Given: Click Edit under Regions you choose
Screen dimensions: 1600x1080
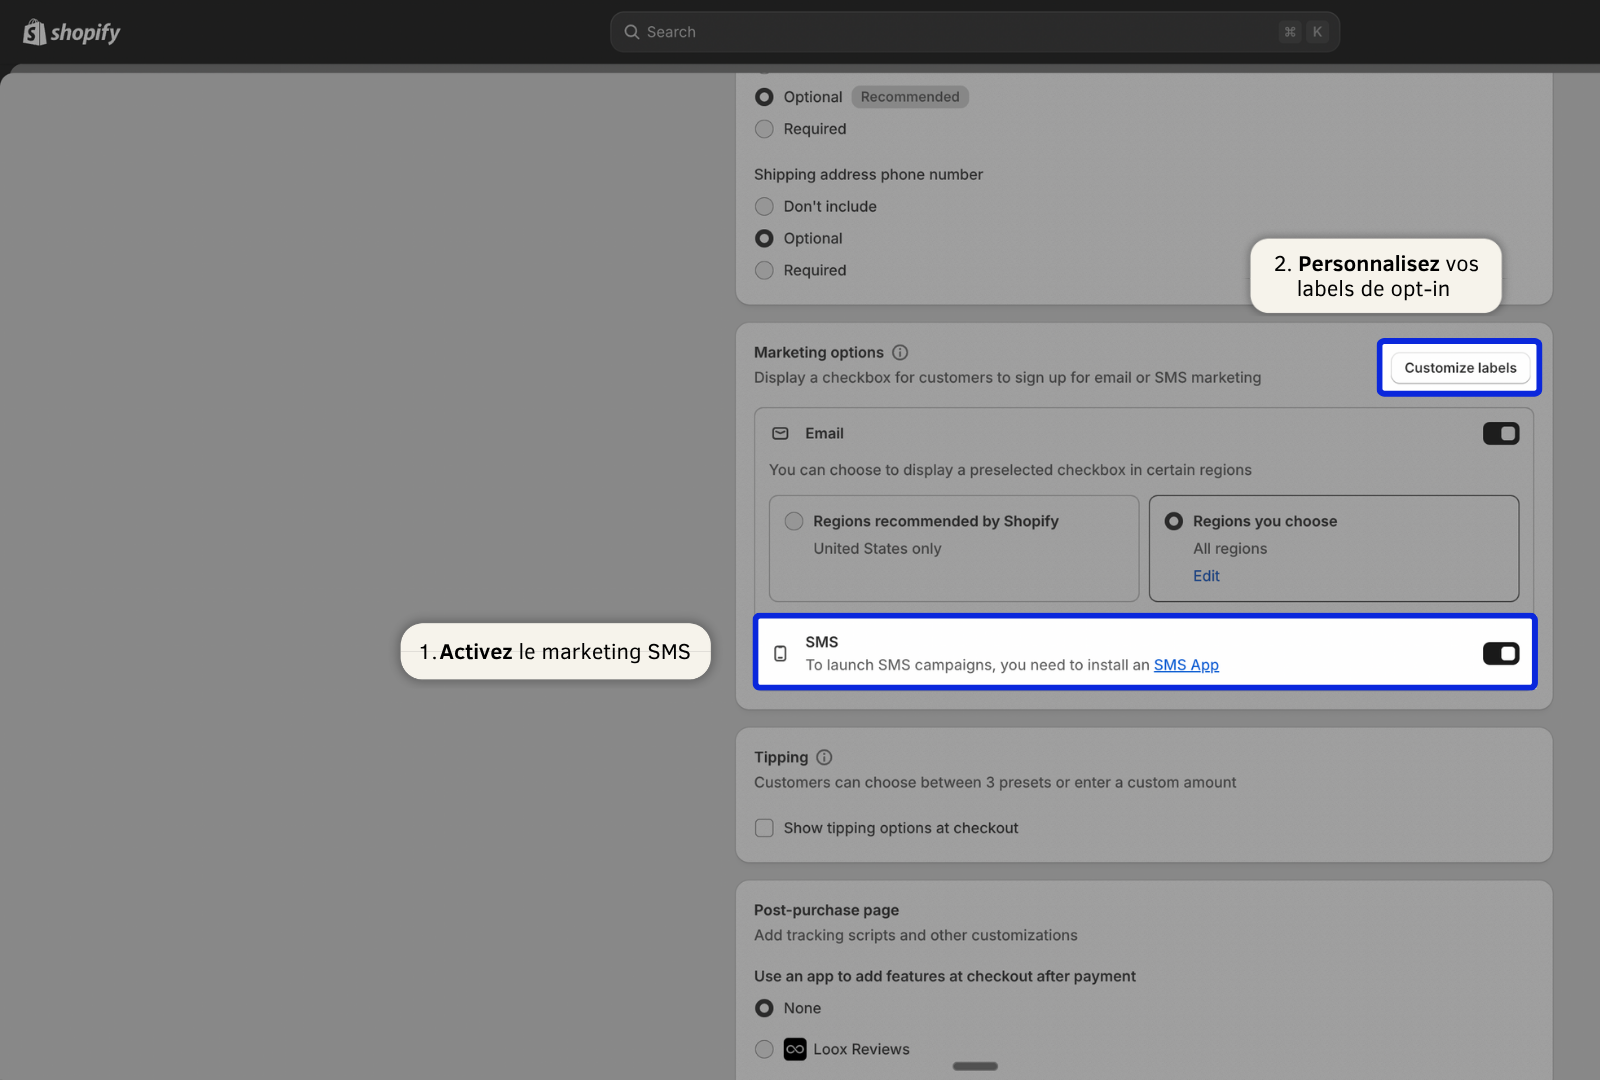Looking at the screenshot, I should (1206, 576).
